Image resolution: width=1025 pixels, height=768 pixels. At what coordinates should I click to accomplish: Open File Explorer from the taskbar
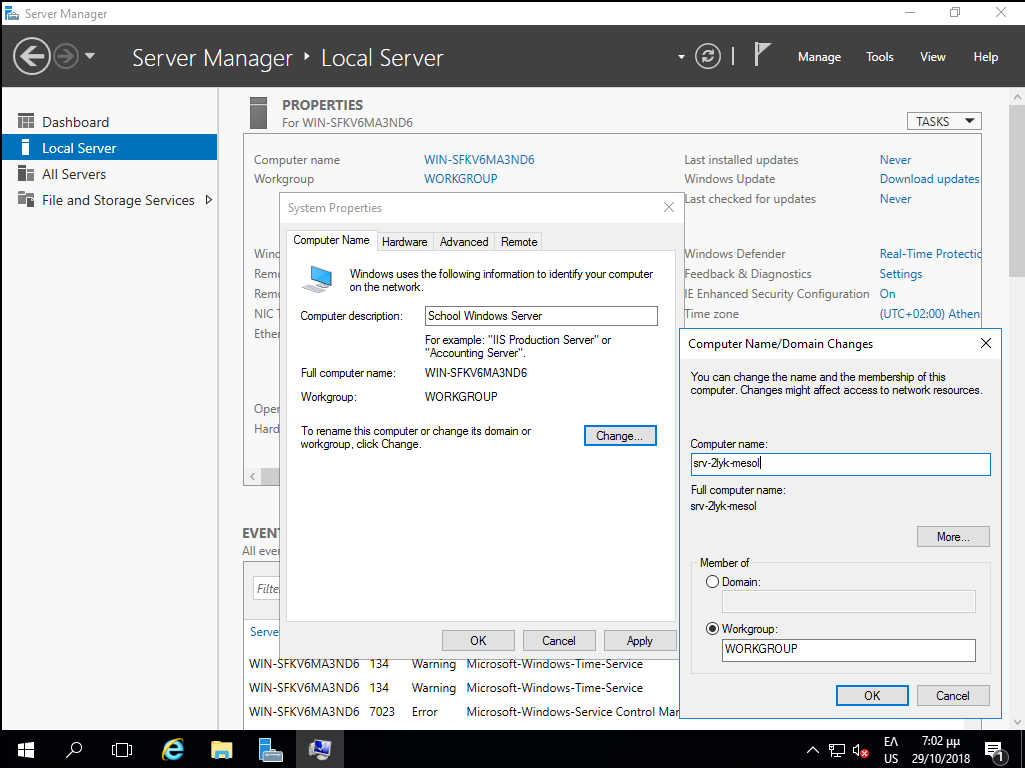(x=222, y=749)
